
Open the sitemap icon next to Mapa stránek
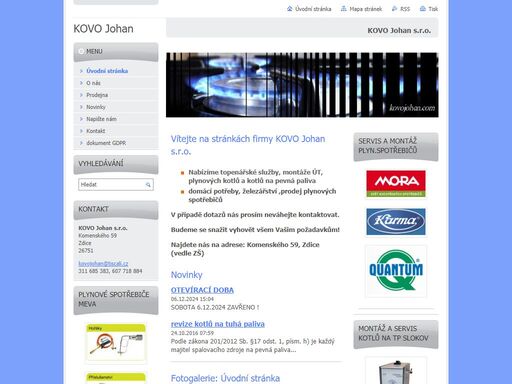click(x=344, y=9)
